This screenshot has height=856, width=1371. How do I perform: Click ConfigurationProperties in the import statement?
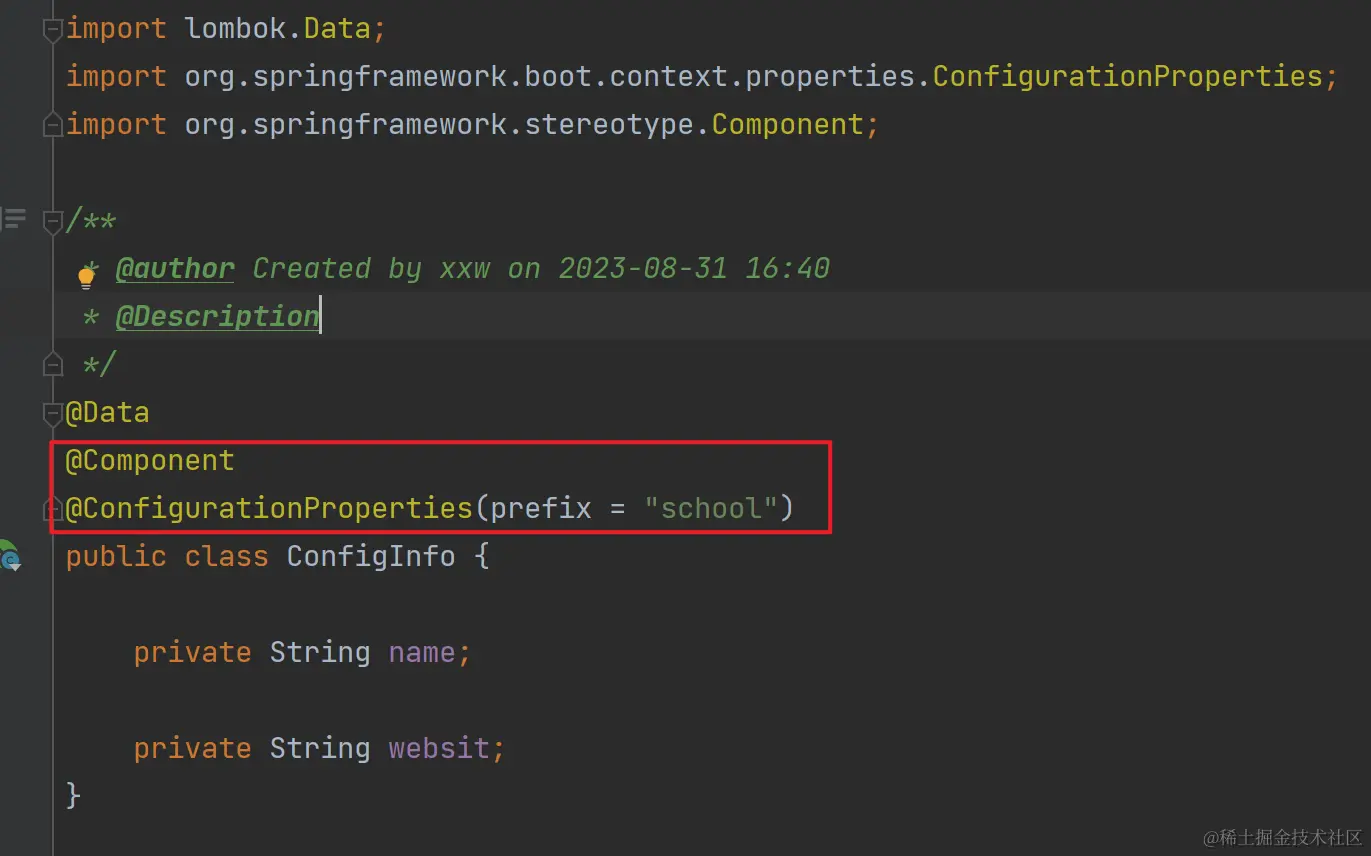click(x=1127, y=76)
